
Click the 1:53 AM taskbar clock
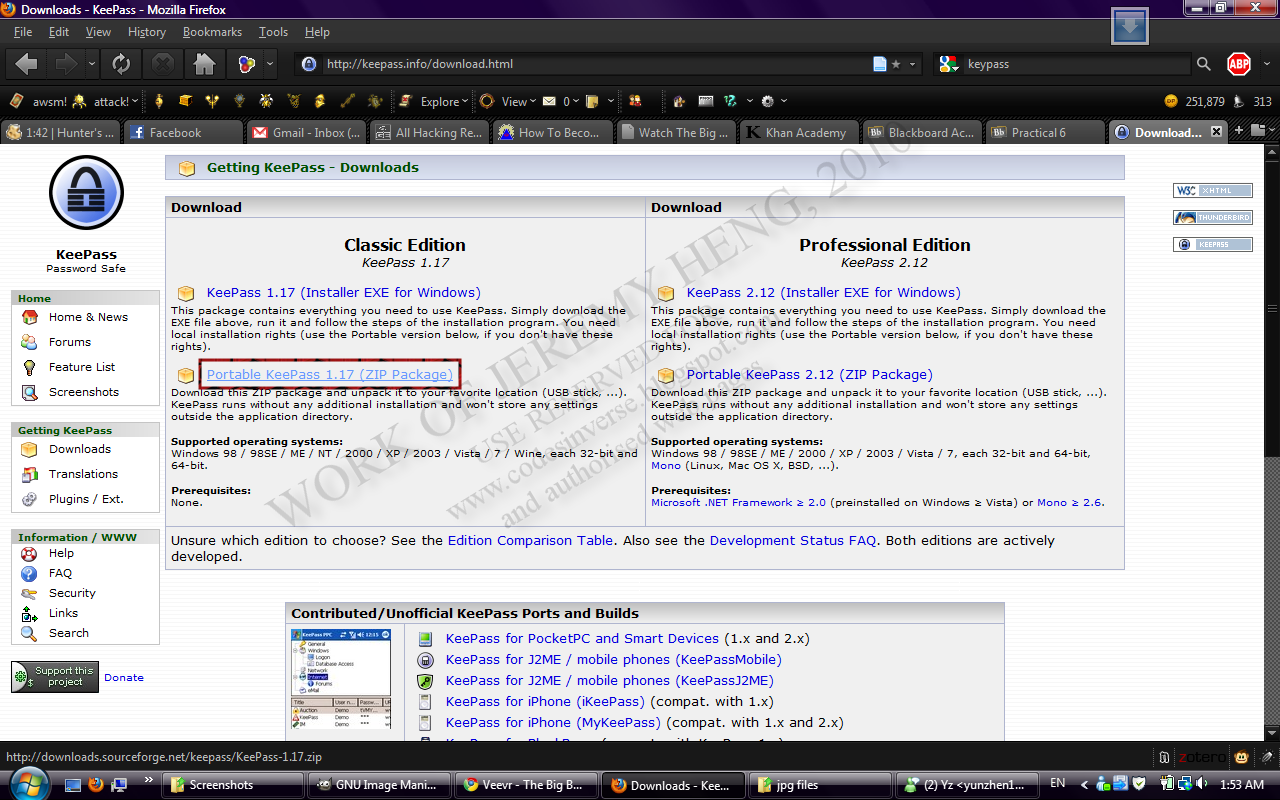tap(1242, 785)
